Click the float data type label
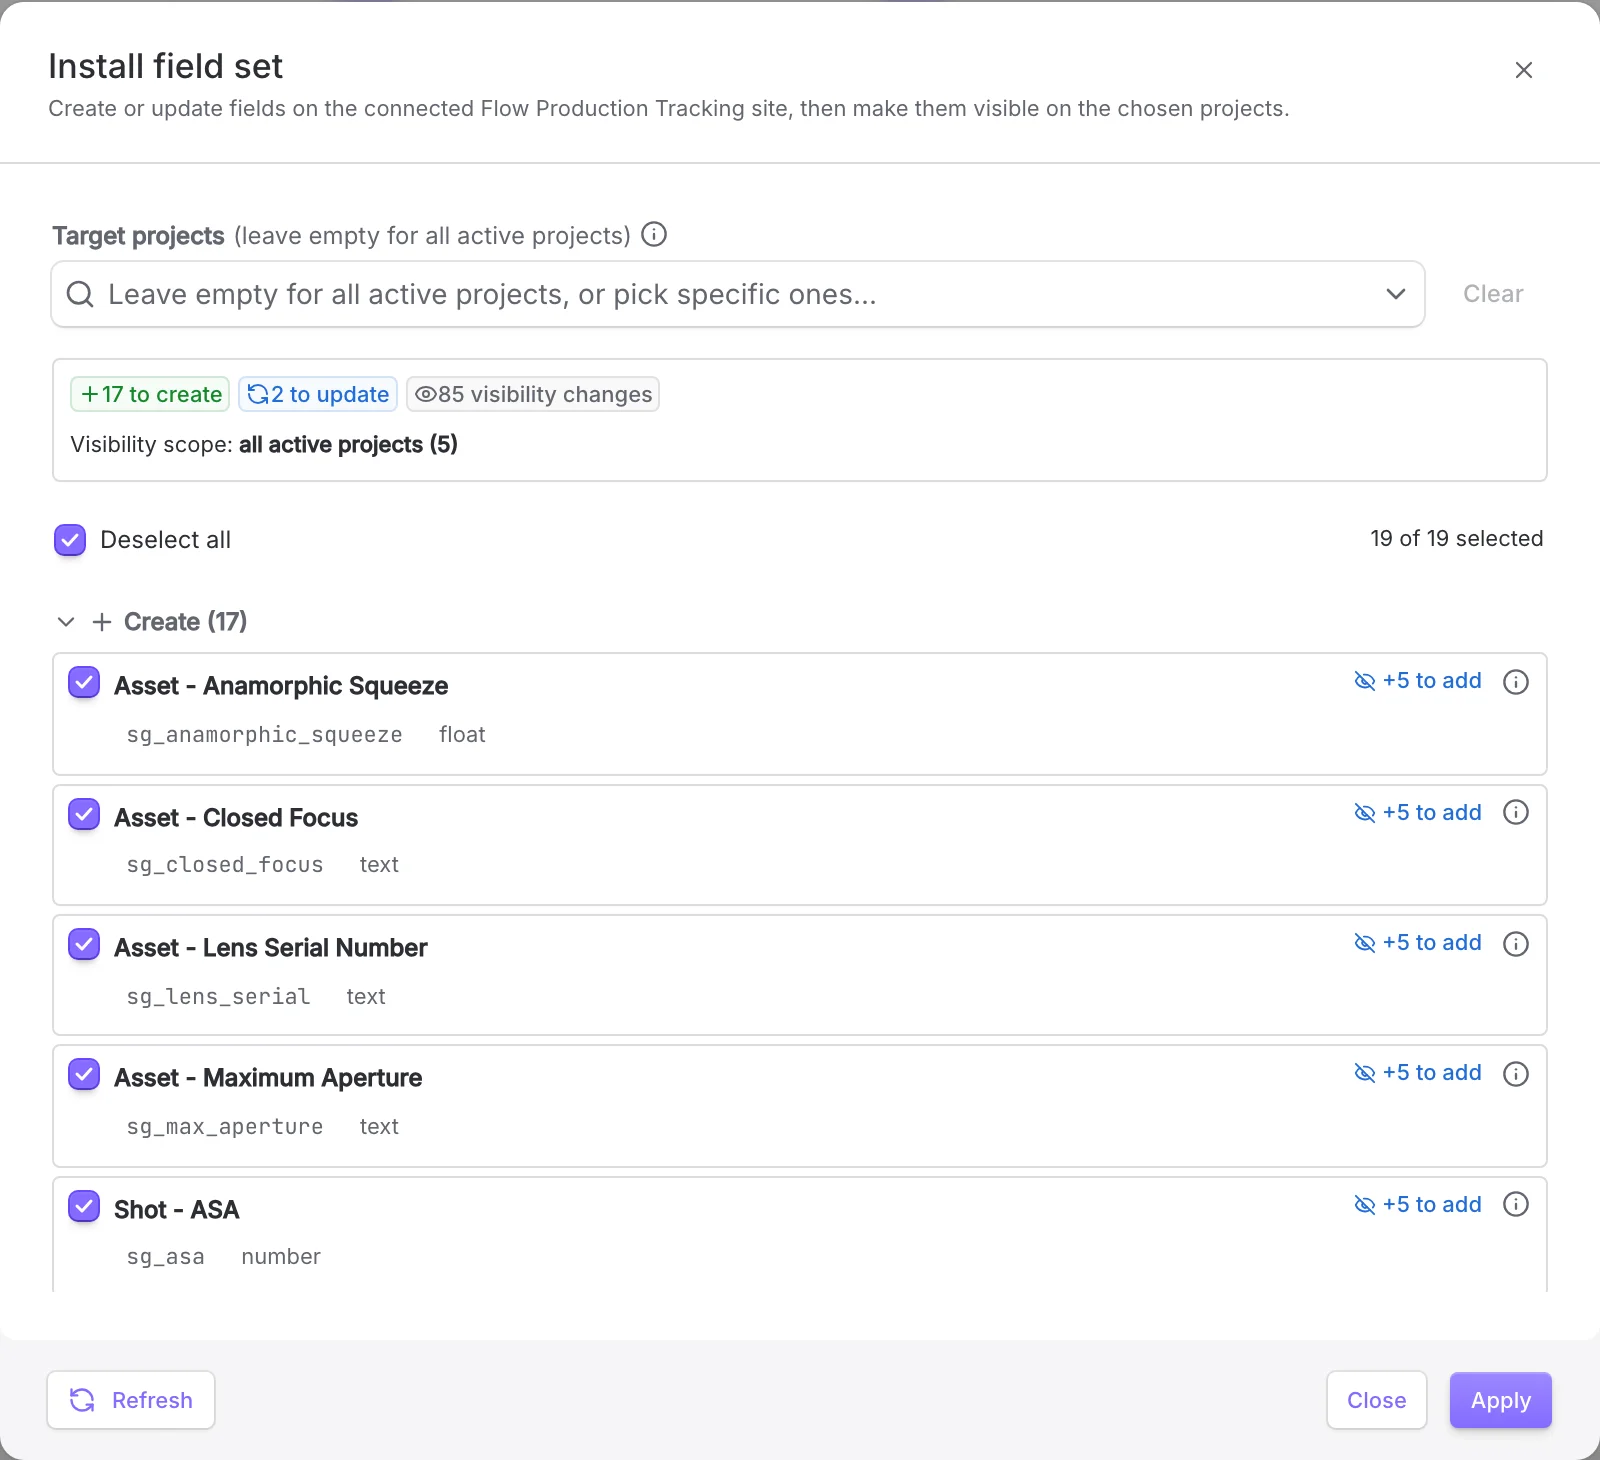This screenshot has height=1460, width=1600. (462, 735)
